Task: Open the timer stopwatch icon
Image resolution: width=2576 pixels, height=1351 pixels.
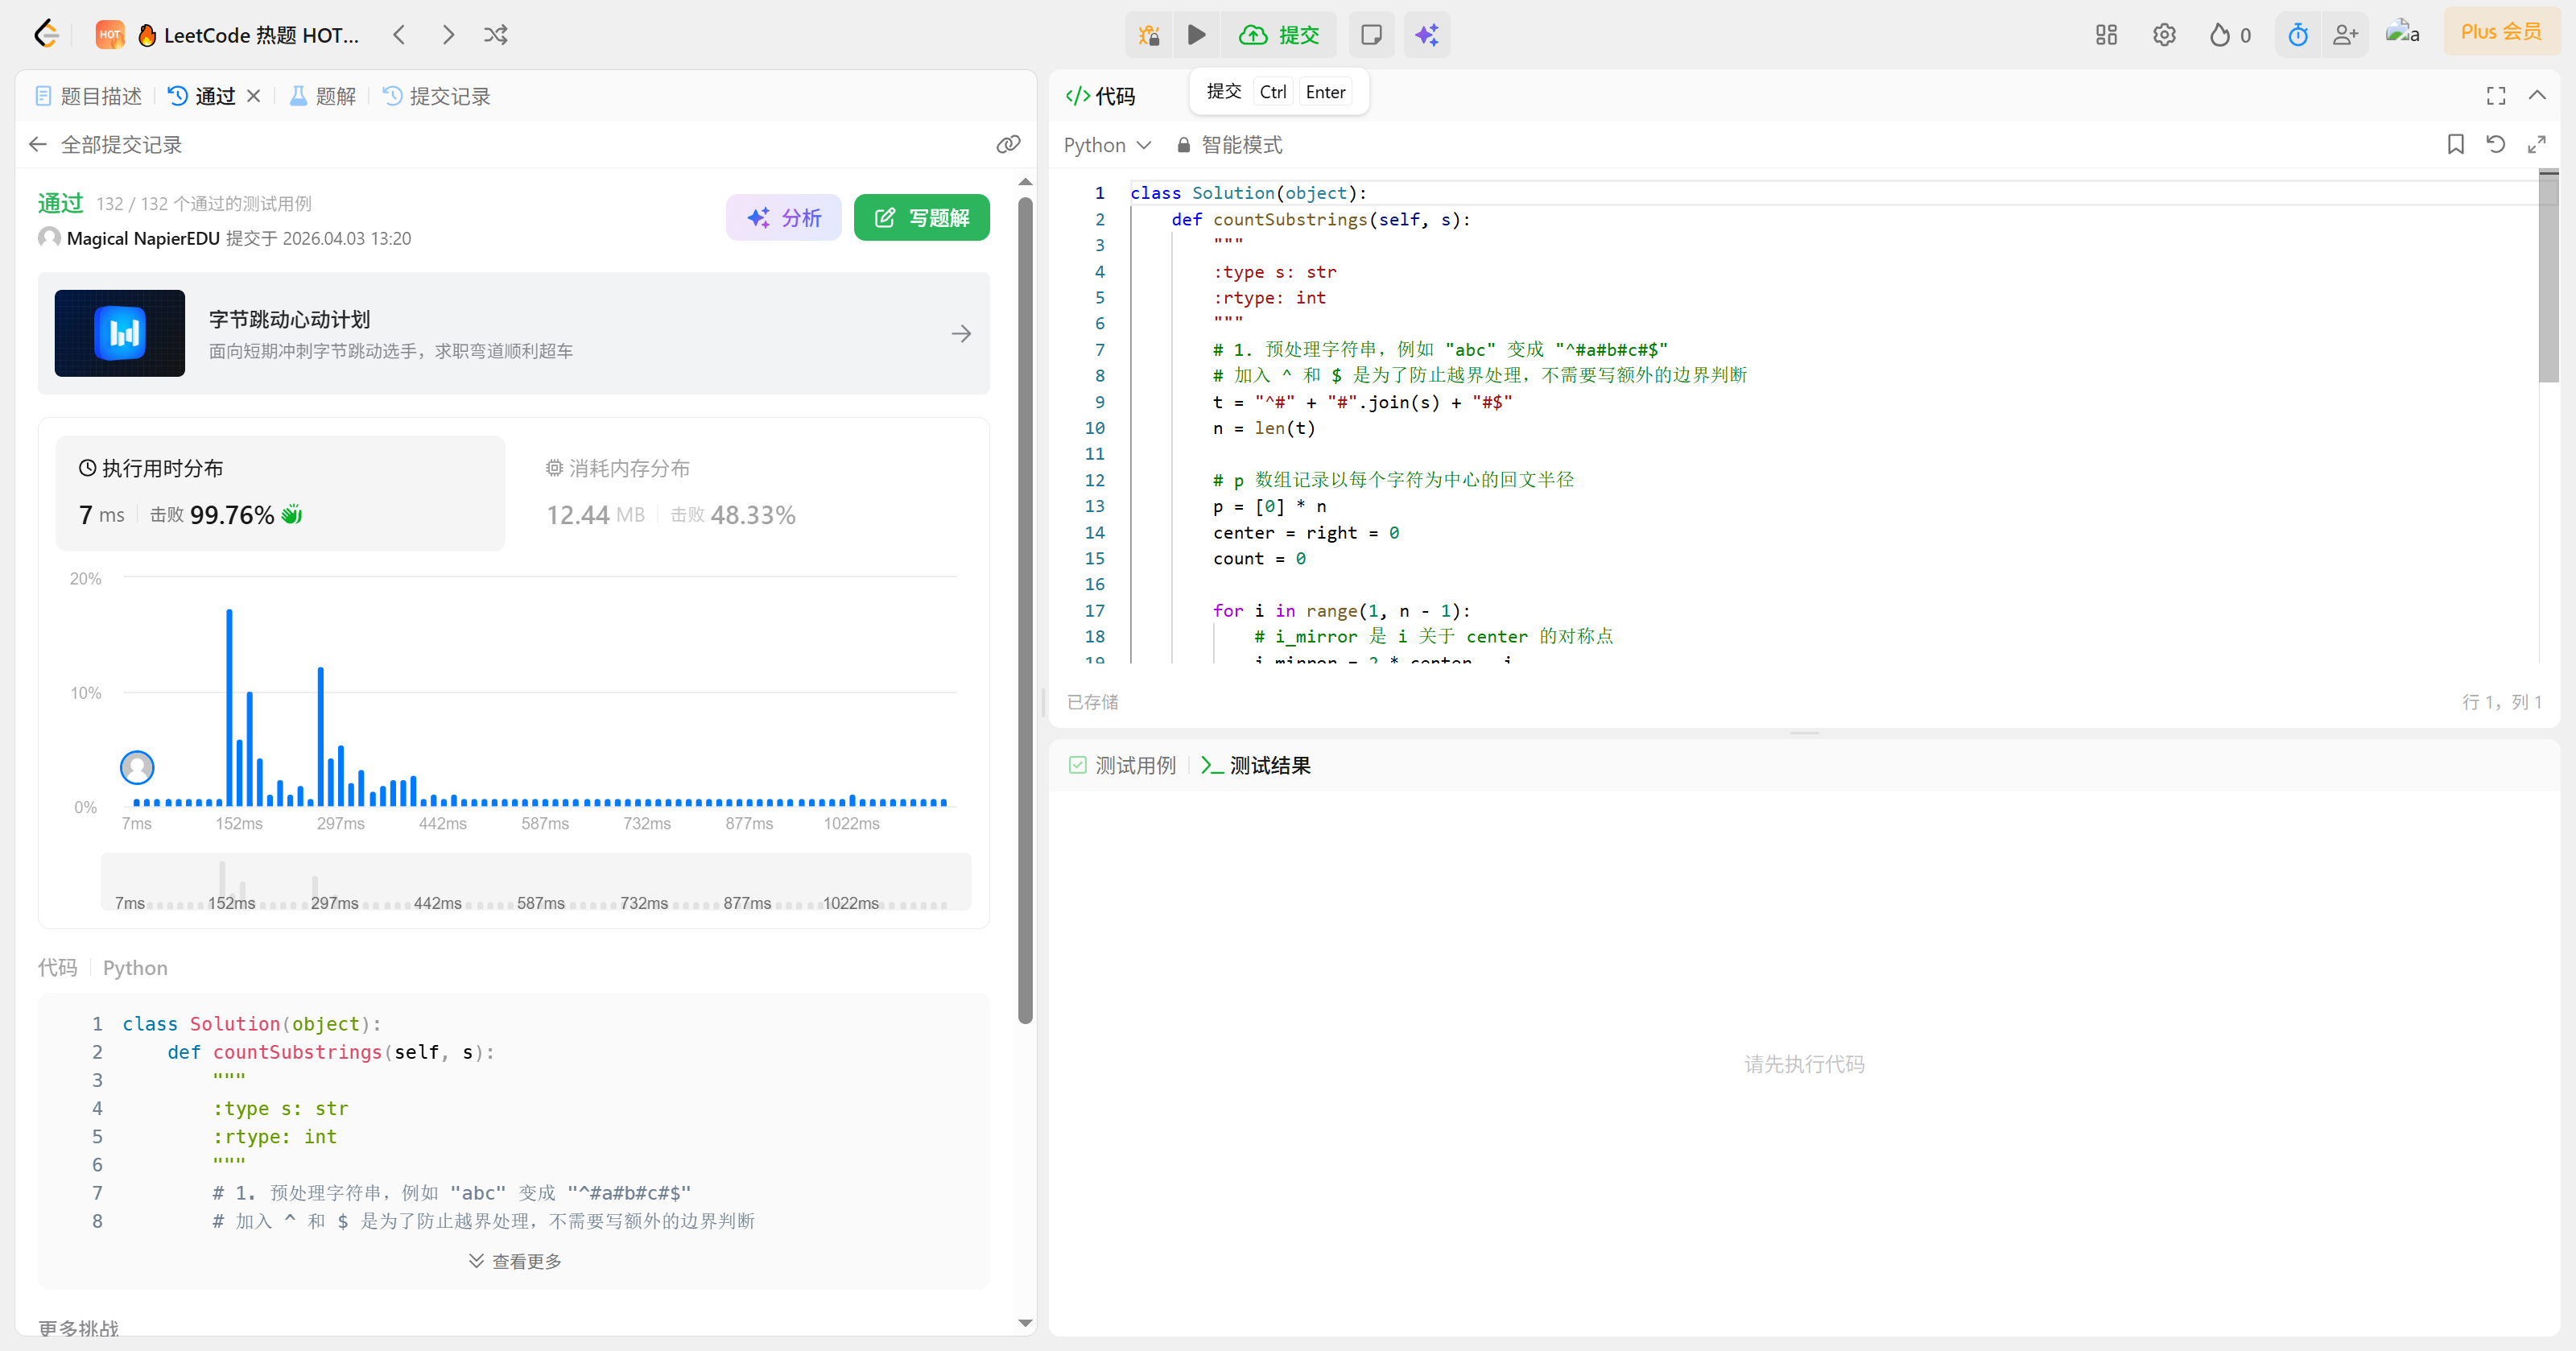Action: [x=2298, y=35]
